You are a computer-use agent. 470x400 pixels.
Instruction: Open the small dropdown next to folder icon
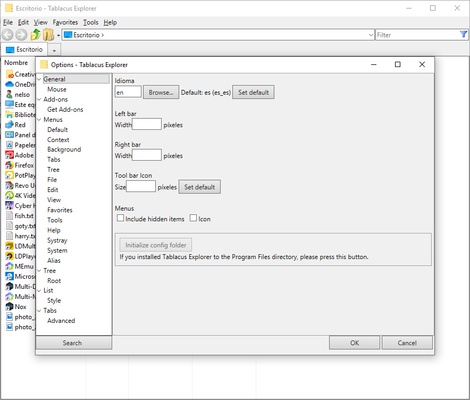(x=58, y=35)
